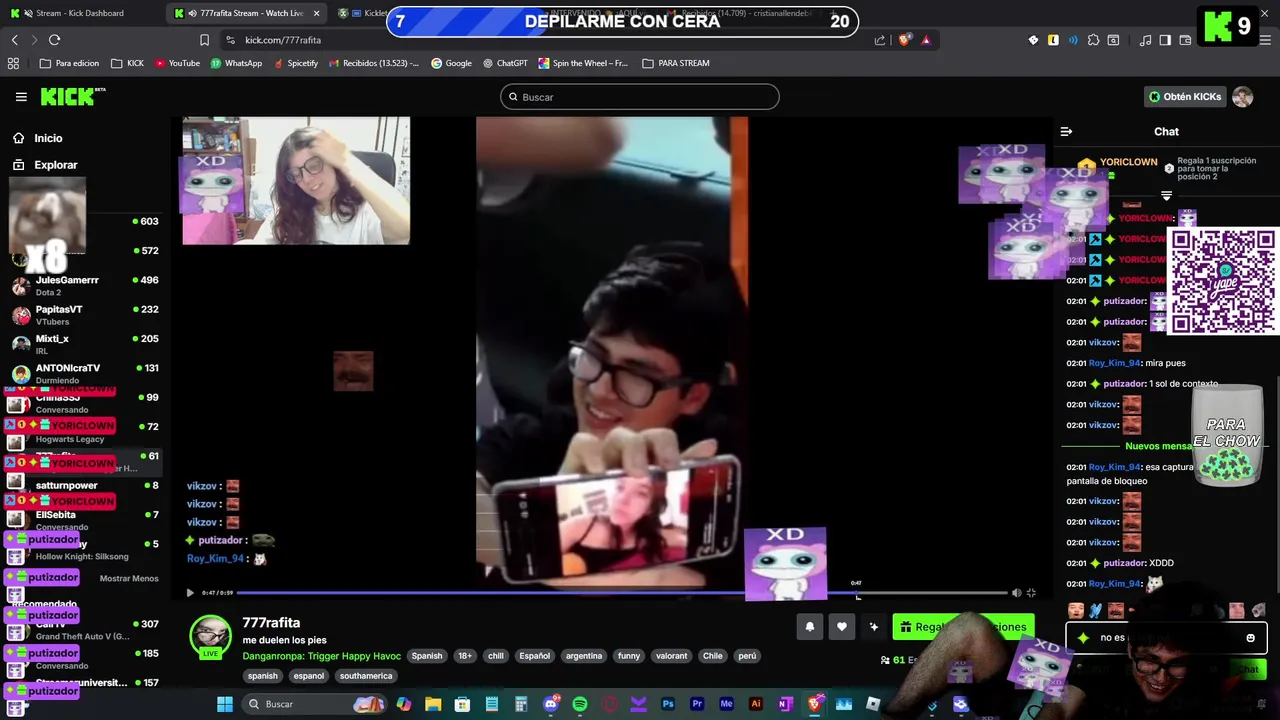The height and width of the screenshot is (720, 1280).
Task: Open the Kick hamburger menu
Action: (21, 97)
